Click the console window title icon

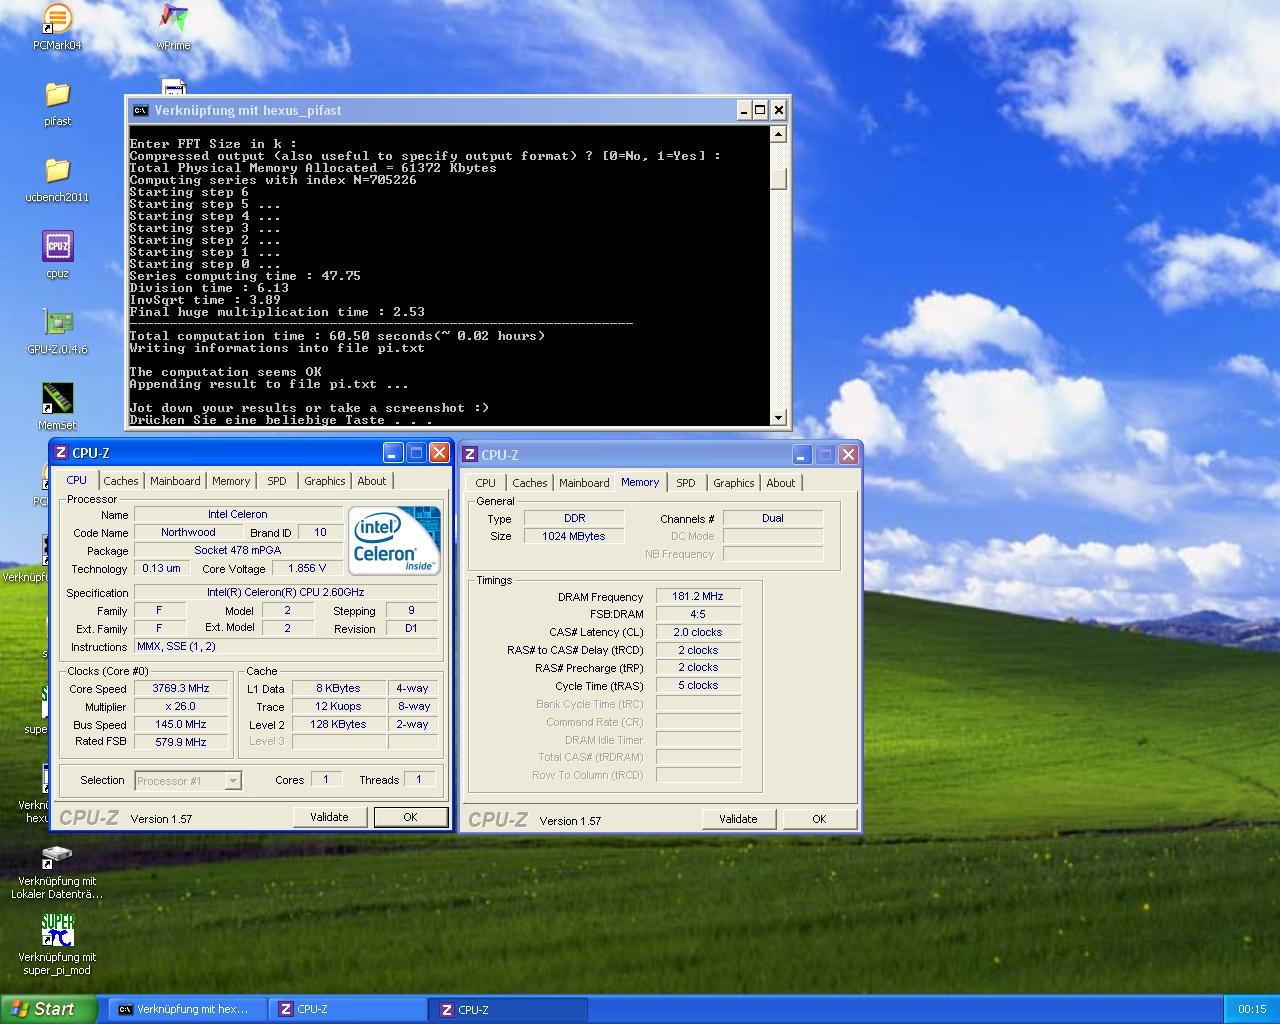(x=141, y=111)
